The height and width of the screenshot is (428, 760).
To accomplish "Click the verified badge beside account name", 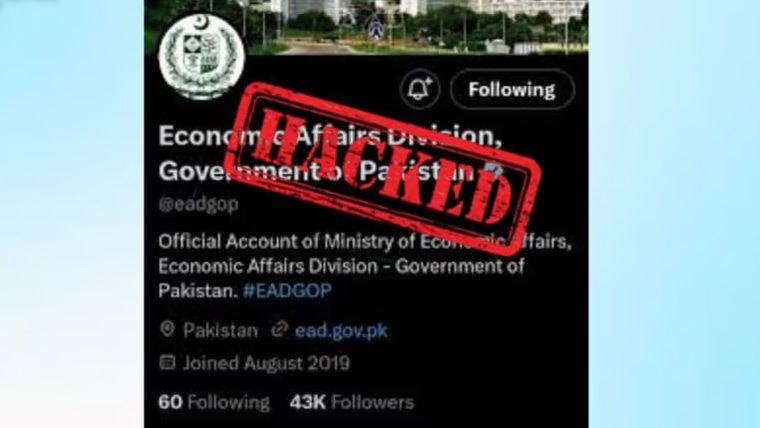I will (x=493, y=171).
